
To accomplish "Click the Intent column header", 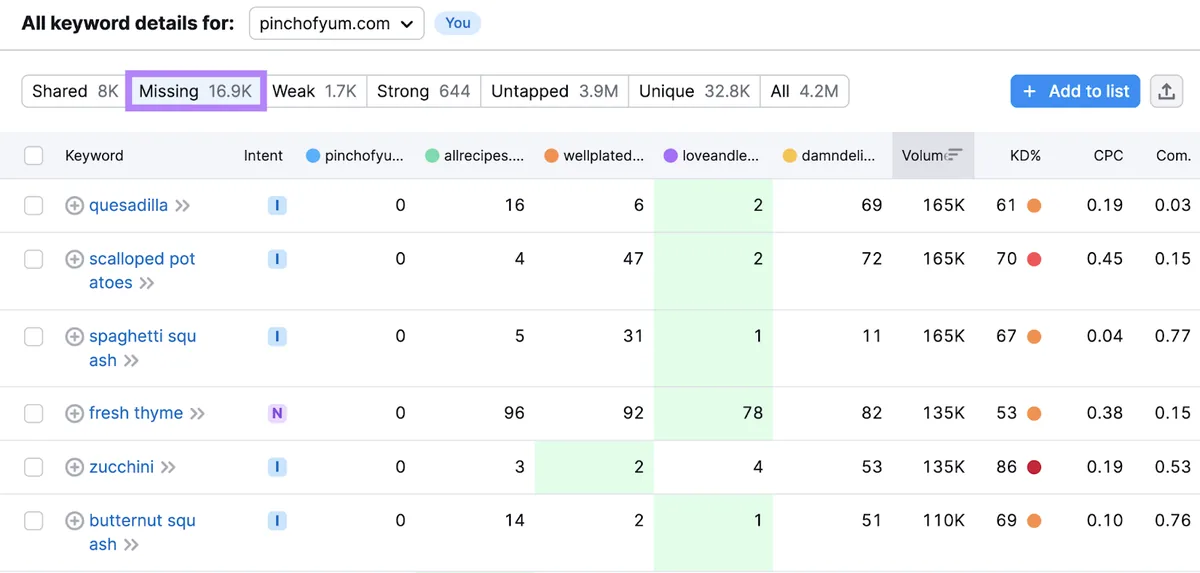I will tap(263, 156).
